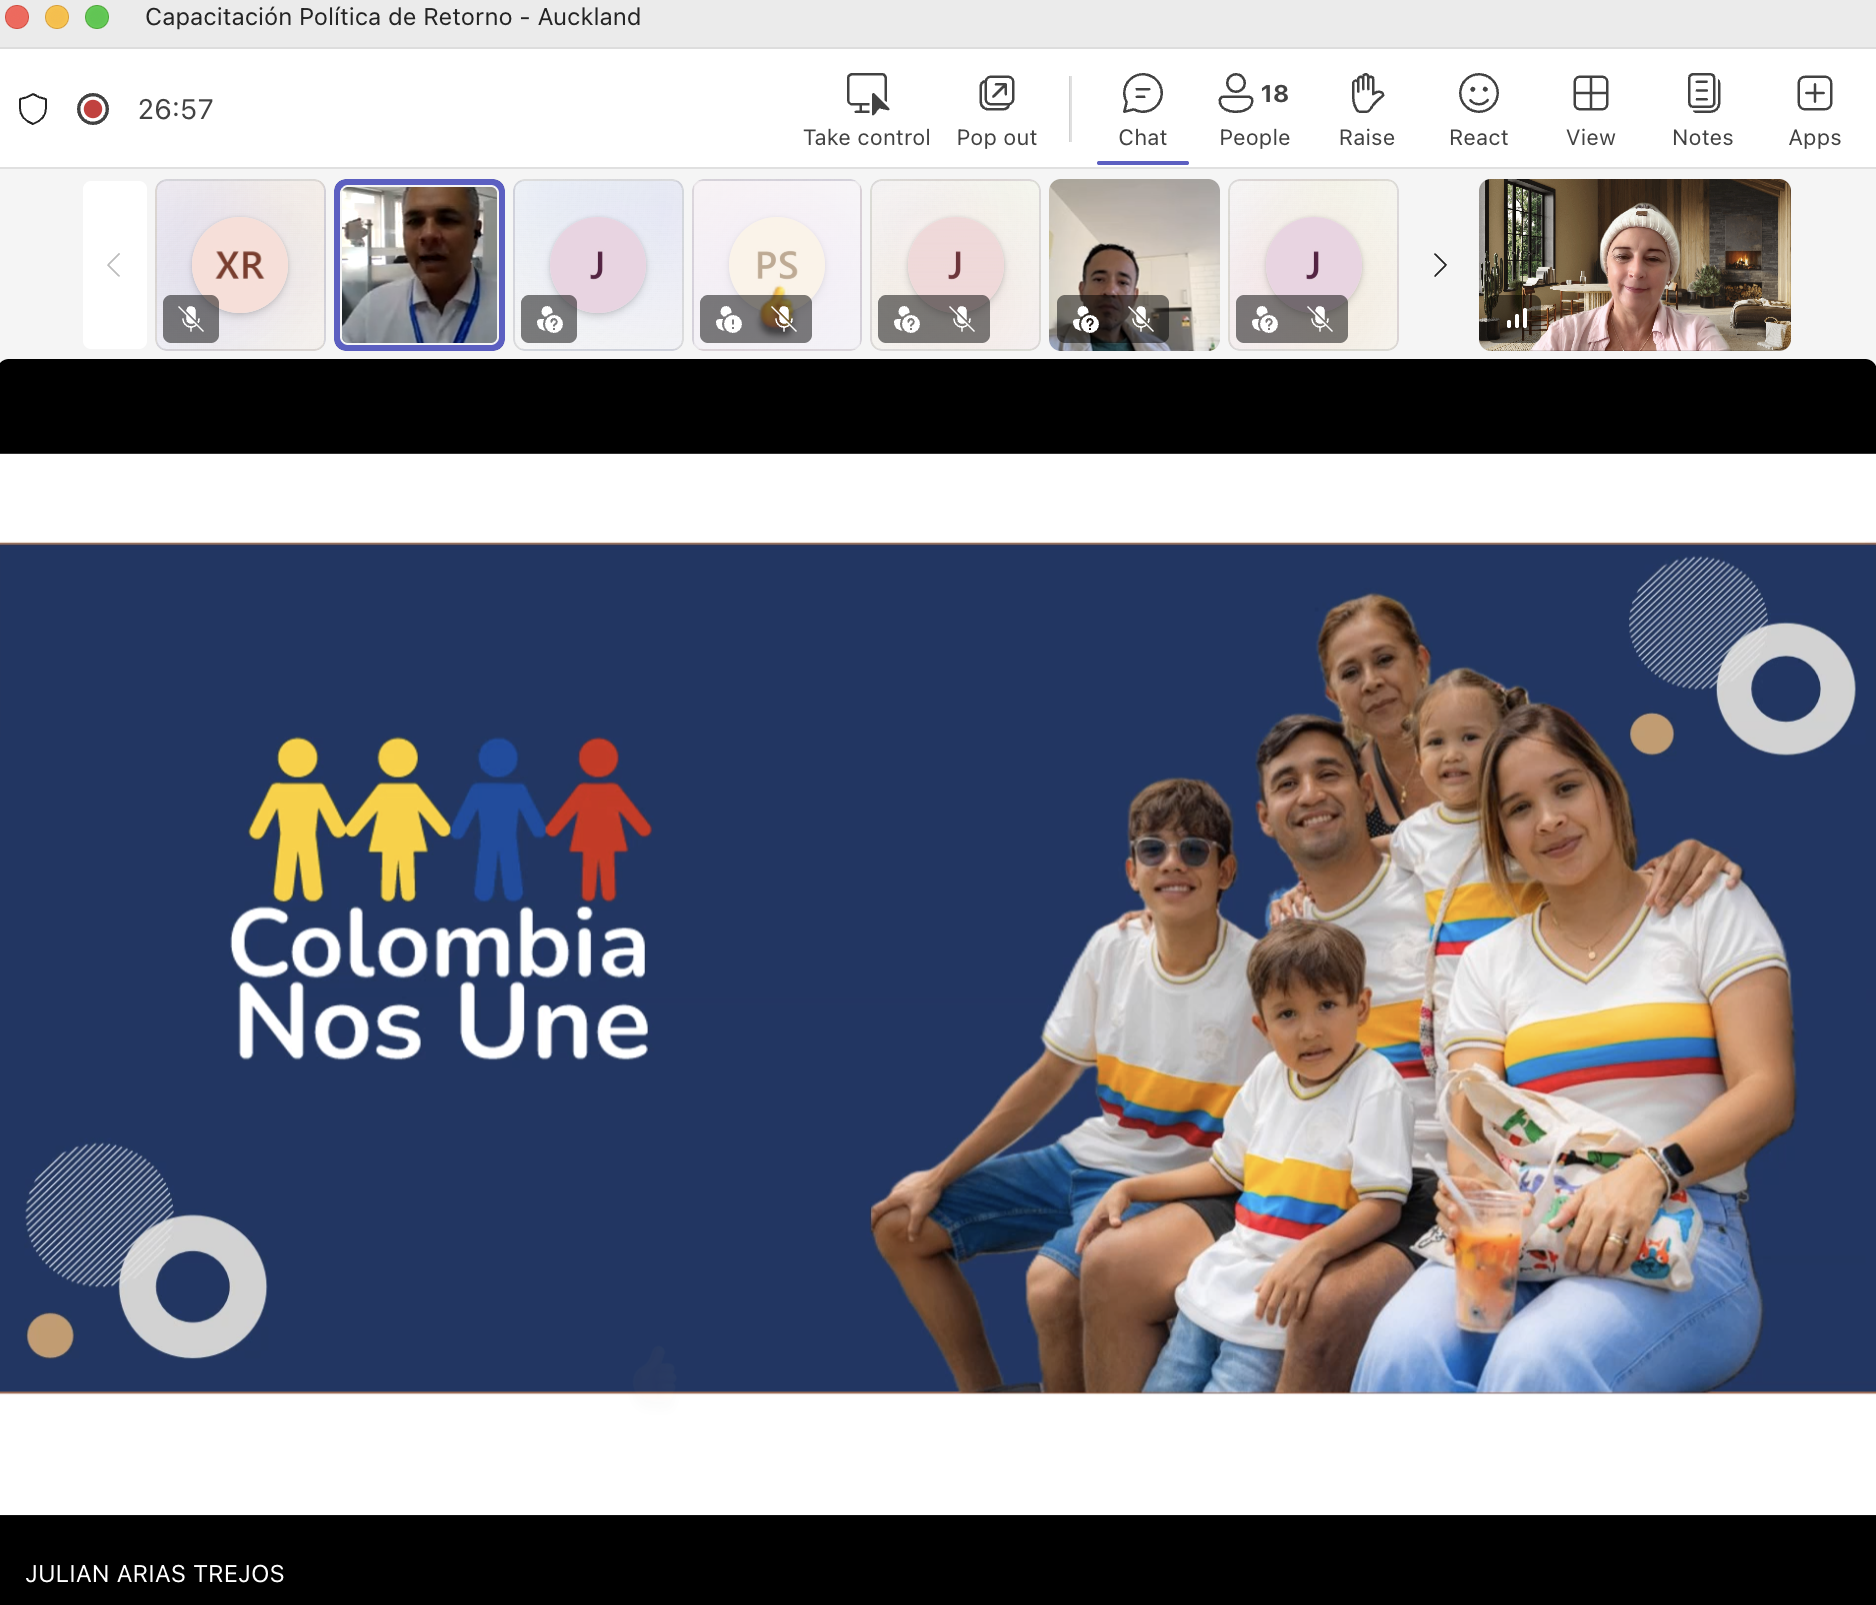Close the meeting window with red button
This screenshot has width=1876, height=1605.
(x=17, y=17)
